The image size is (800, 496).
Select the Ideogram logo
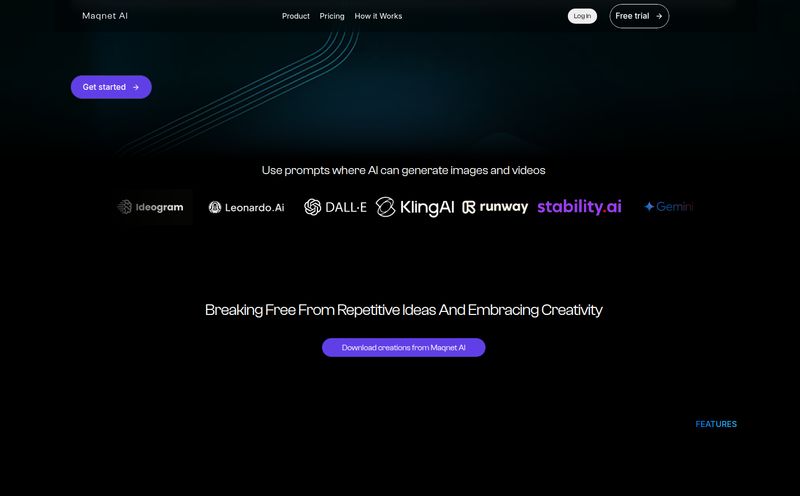coord(150,207)
